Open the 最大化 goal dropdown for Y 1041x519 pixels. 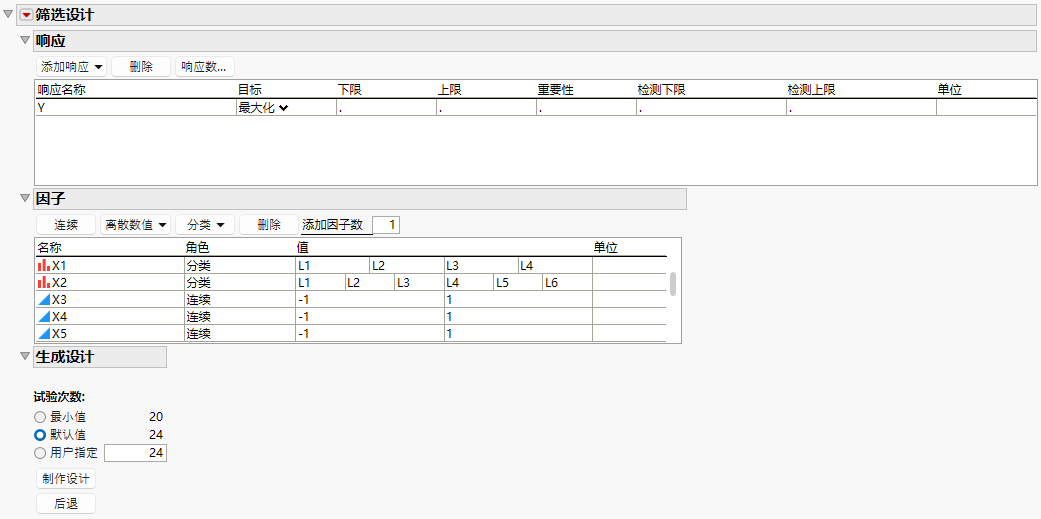click(x=262, y=108)
